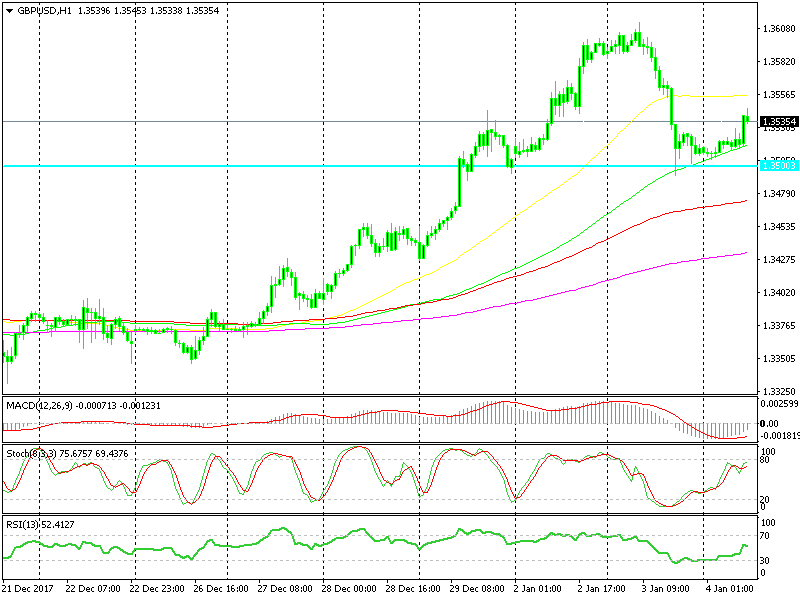800x600 pixels.
Task: Select the cyan 1.35003 horizontal line label
Action: coord(779,166)
